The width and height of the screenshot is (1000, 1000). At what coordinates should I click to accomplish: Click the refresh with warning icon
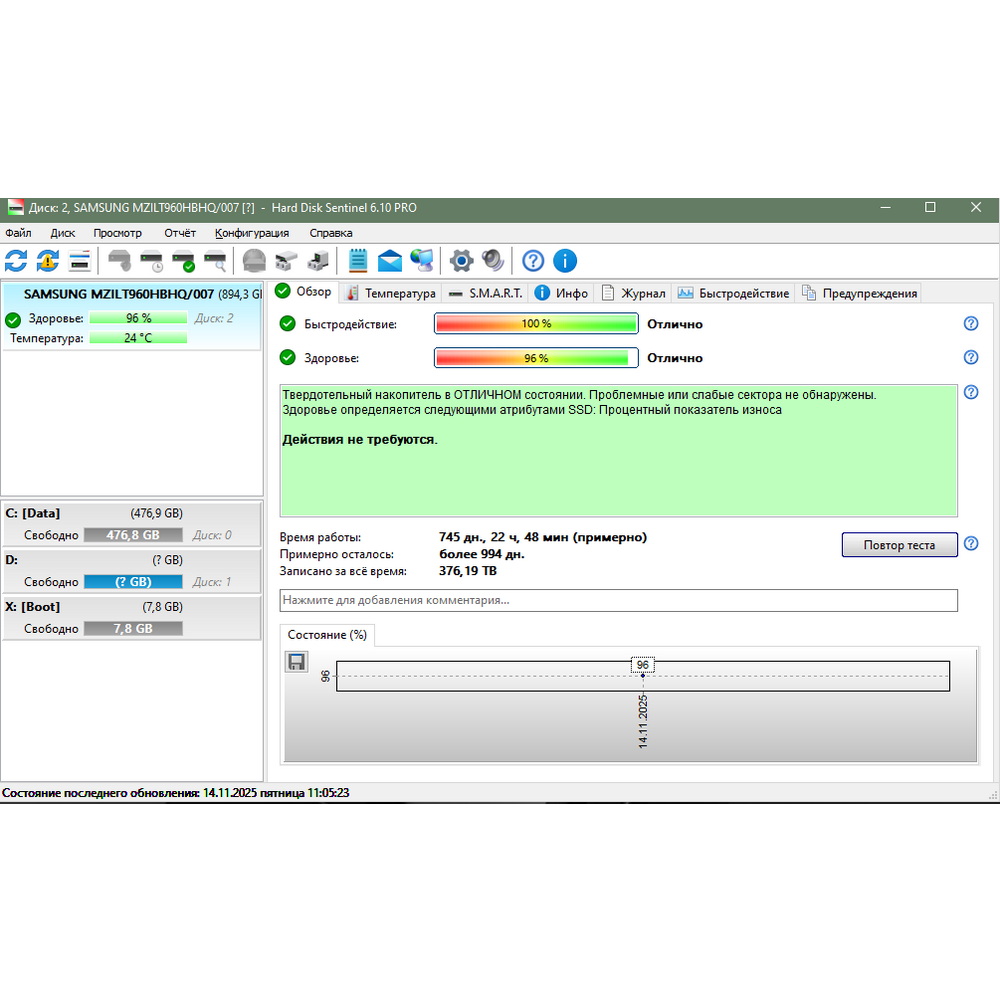48,261
